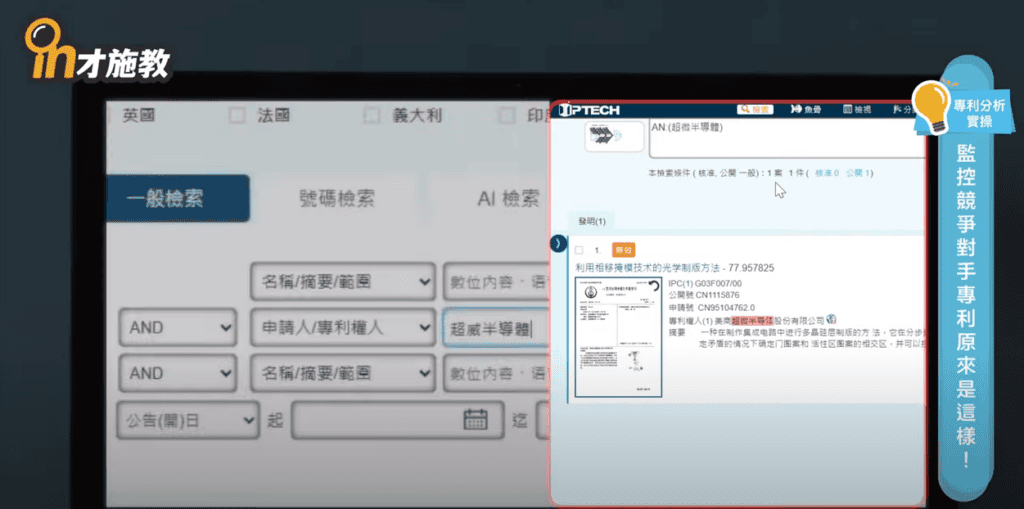Image resolution: width=1024 pixels, height=509 pixels.
Task: Open the first AND operator dropdown
Action: point(177,327)
